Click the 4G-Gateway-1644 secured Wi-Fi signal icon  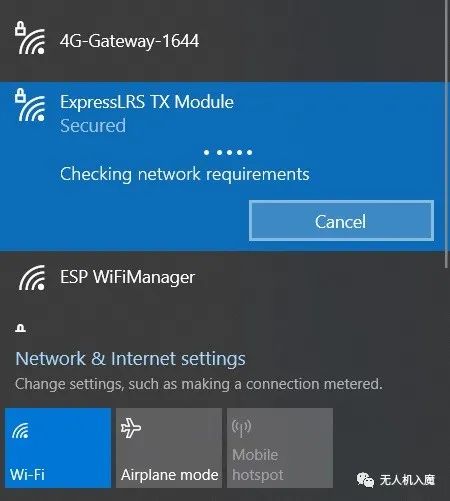pos(30,38)
